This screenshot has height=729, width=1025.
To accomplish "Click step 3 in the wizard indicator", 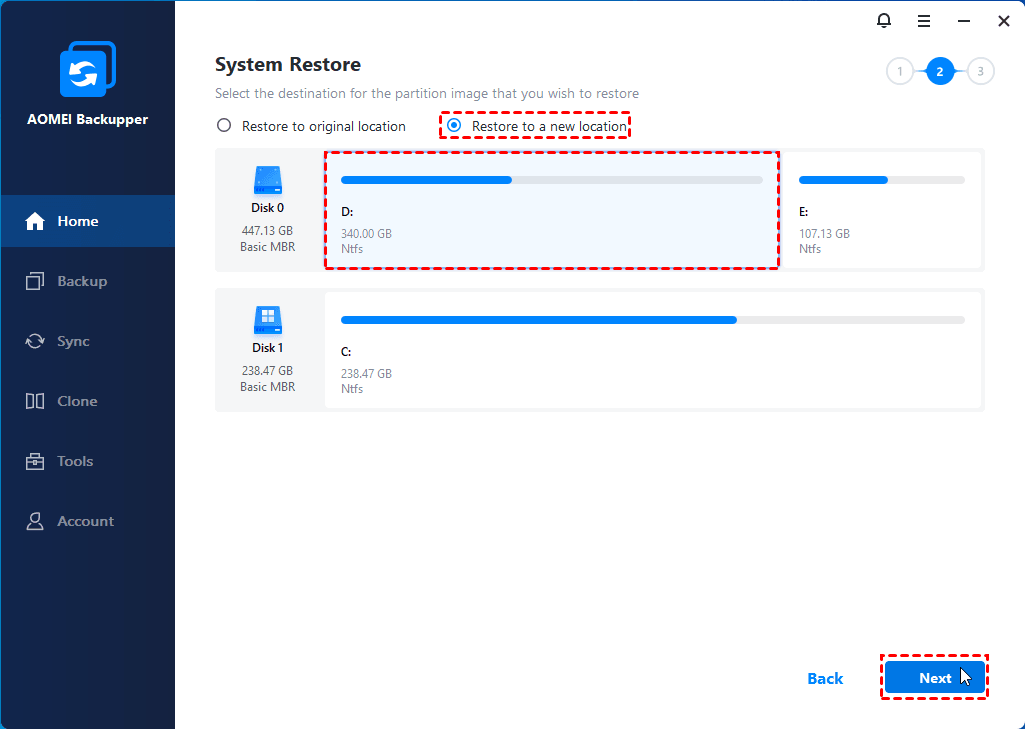I will 981,71.
